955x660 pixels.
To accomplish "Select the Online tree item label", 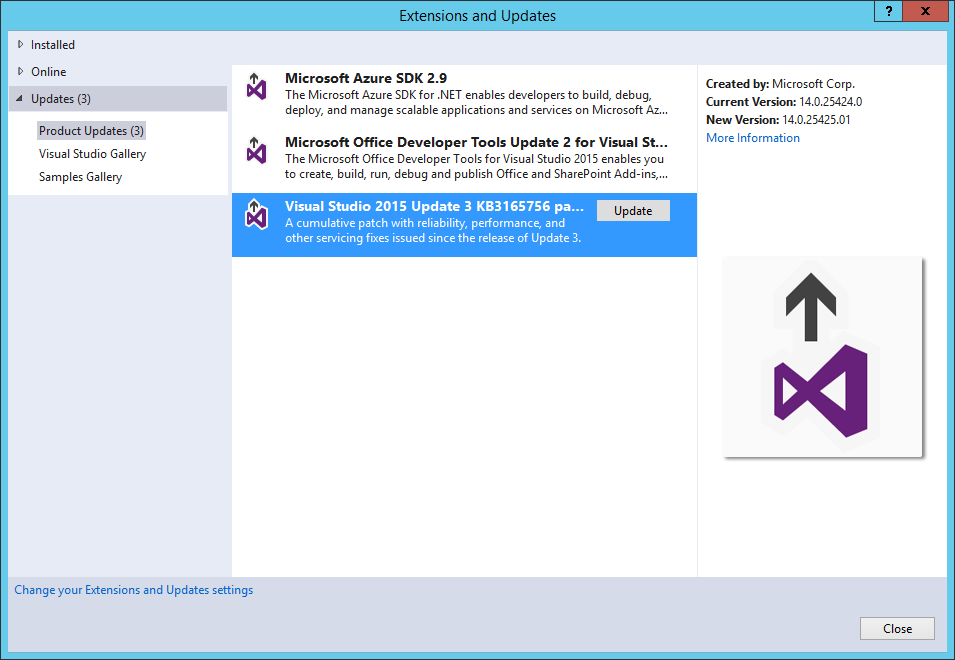I will coord(49,71).
